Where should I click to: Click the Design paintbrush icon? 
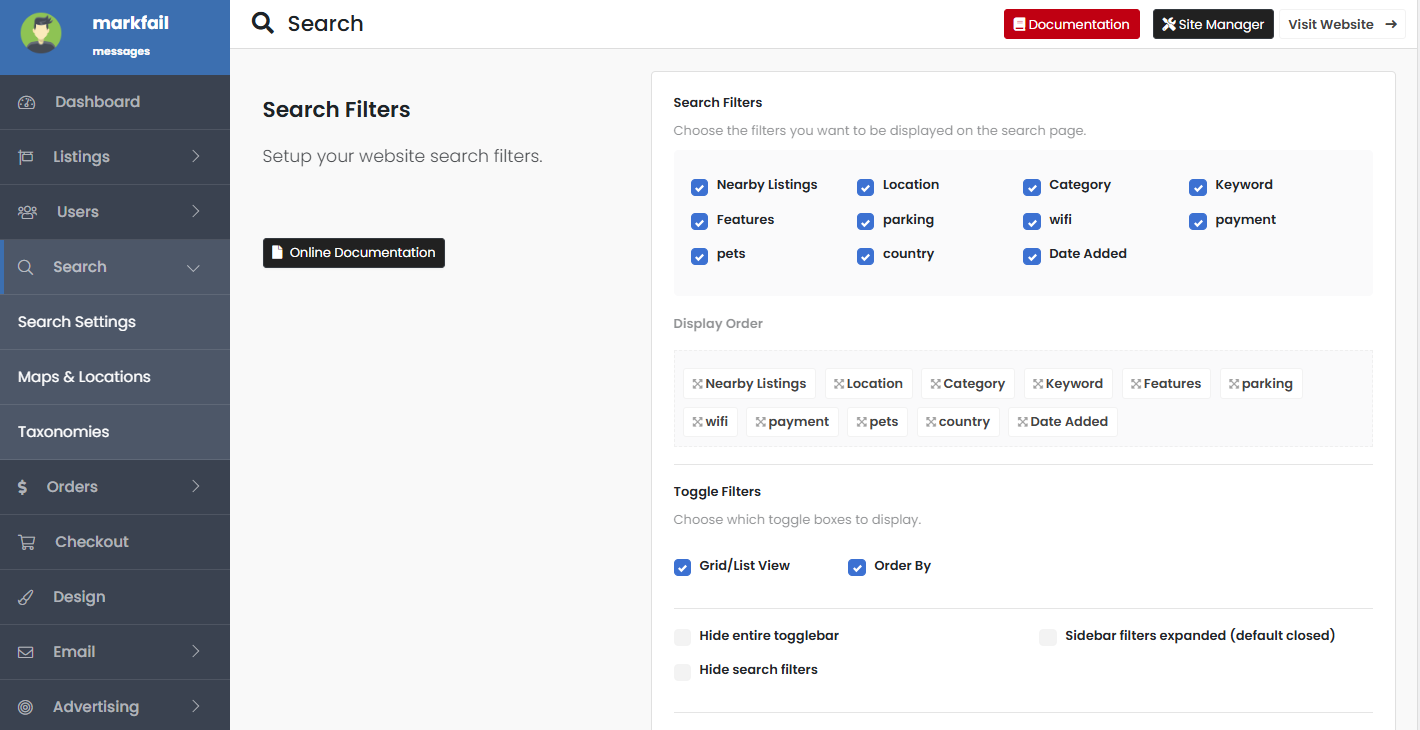(x=26, y=597)
